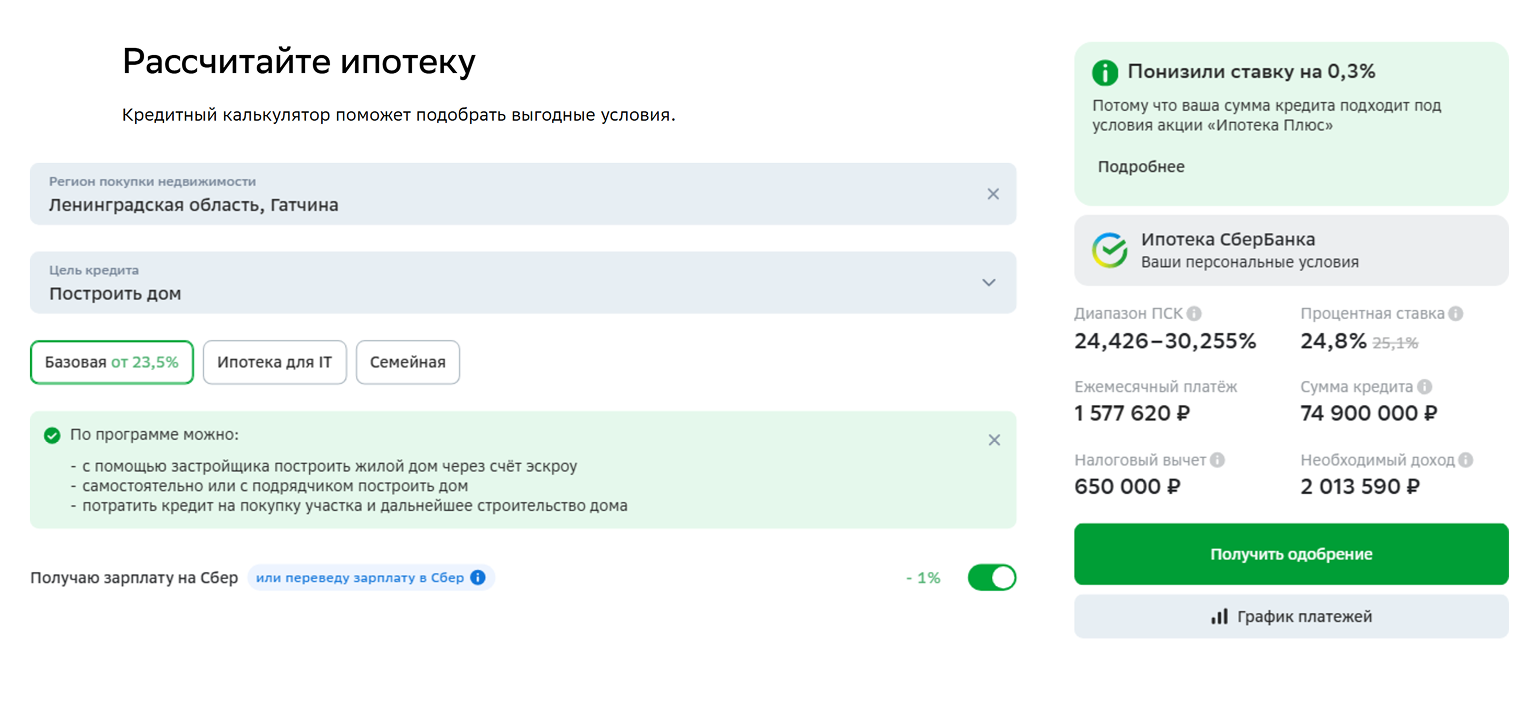Click the info icon beside 'Процентная ставка'
Viewport: 1540px width, 701px height.
1456,313
